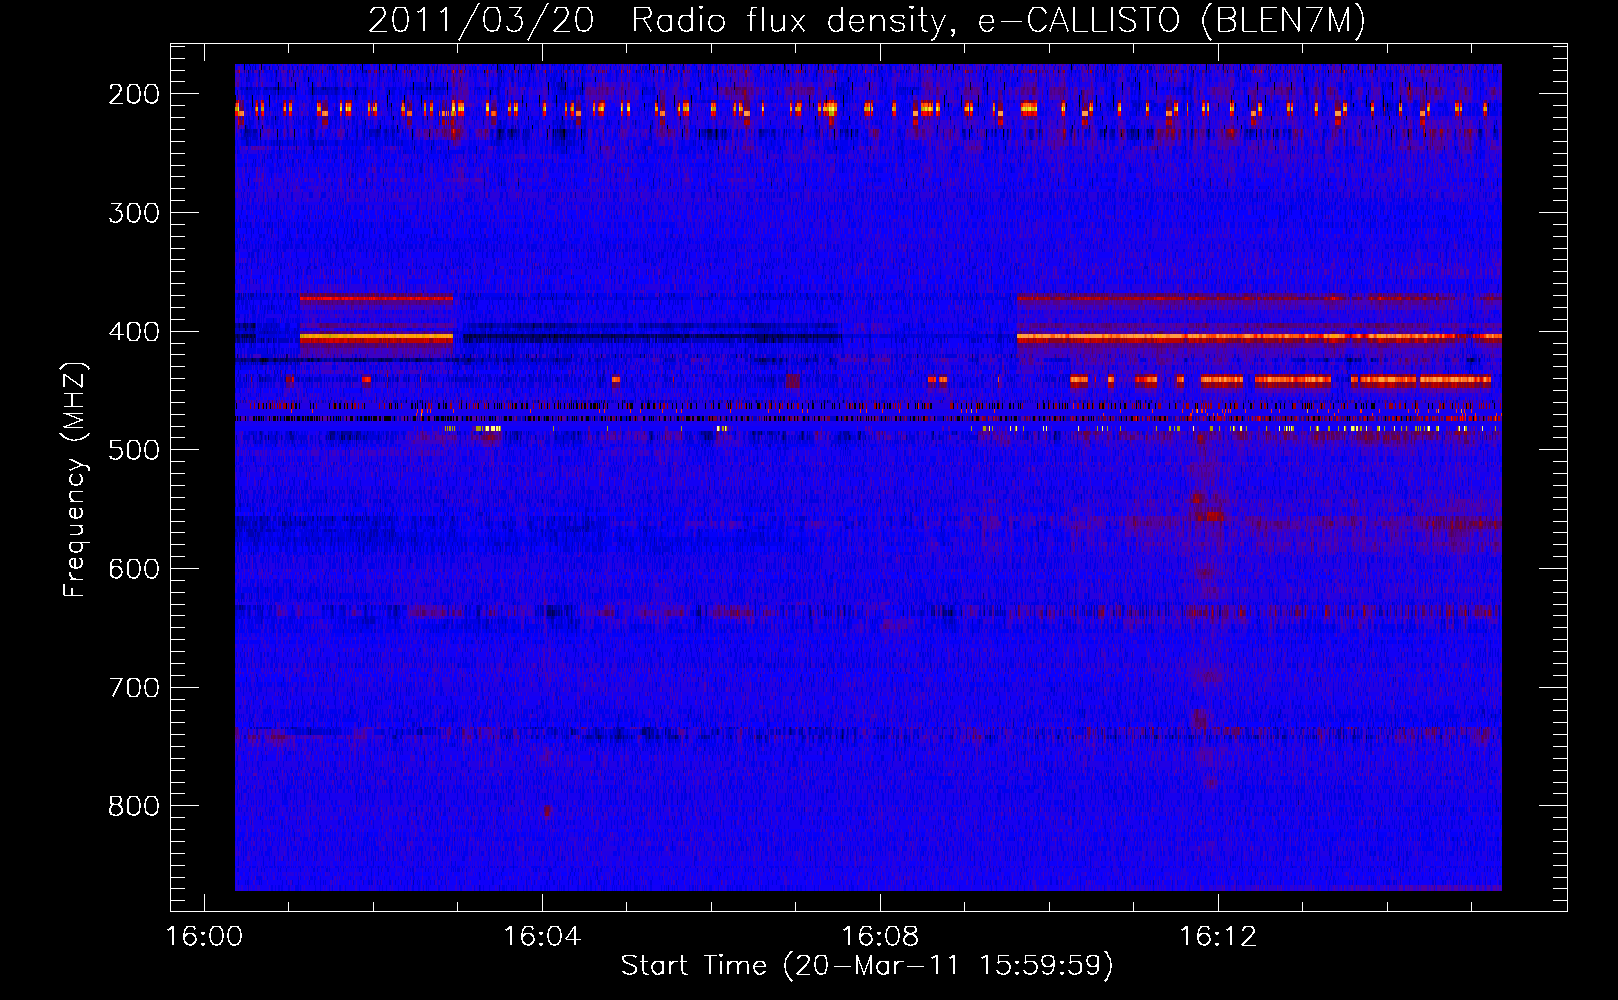Click the 700 frequency tick label
1618x1000 pixels.
point(133,688)
